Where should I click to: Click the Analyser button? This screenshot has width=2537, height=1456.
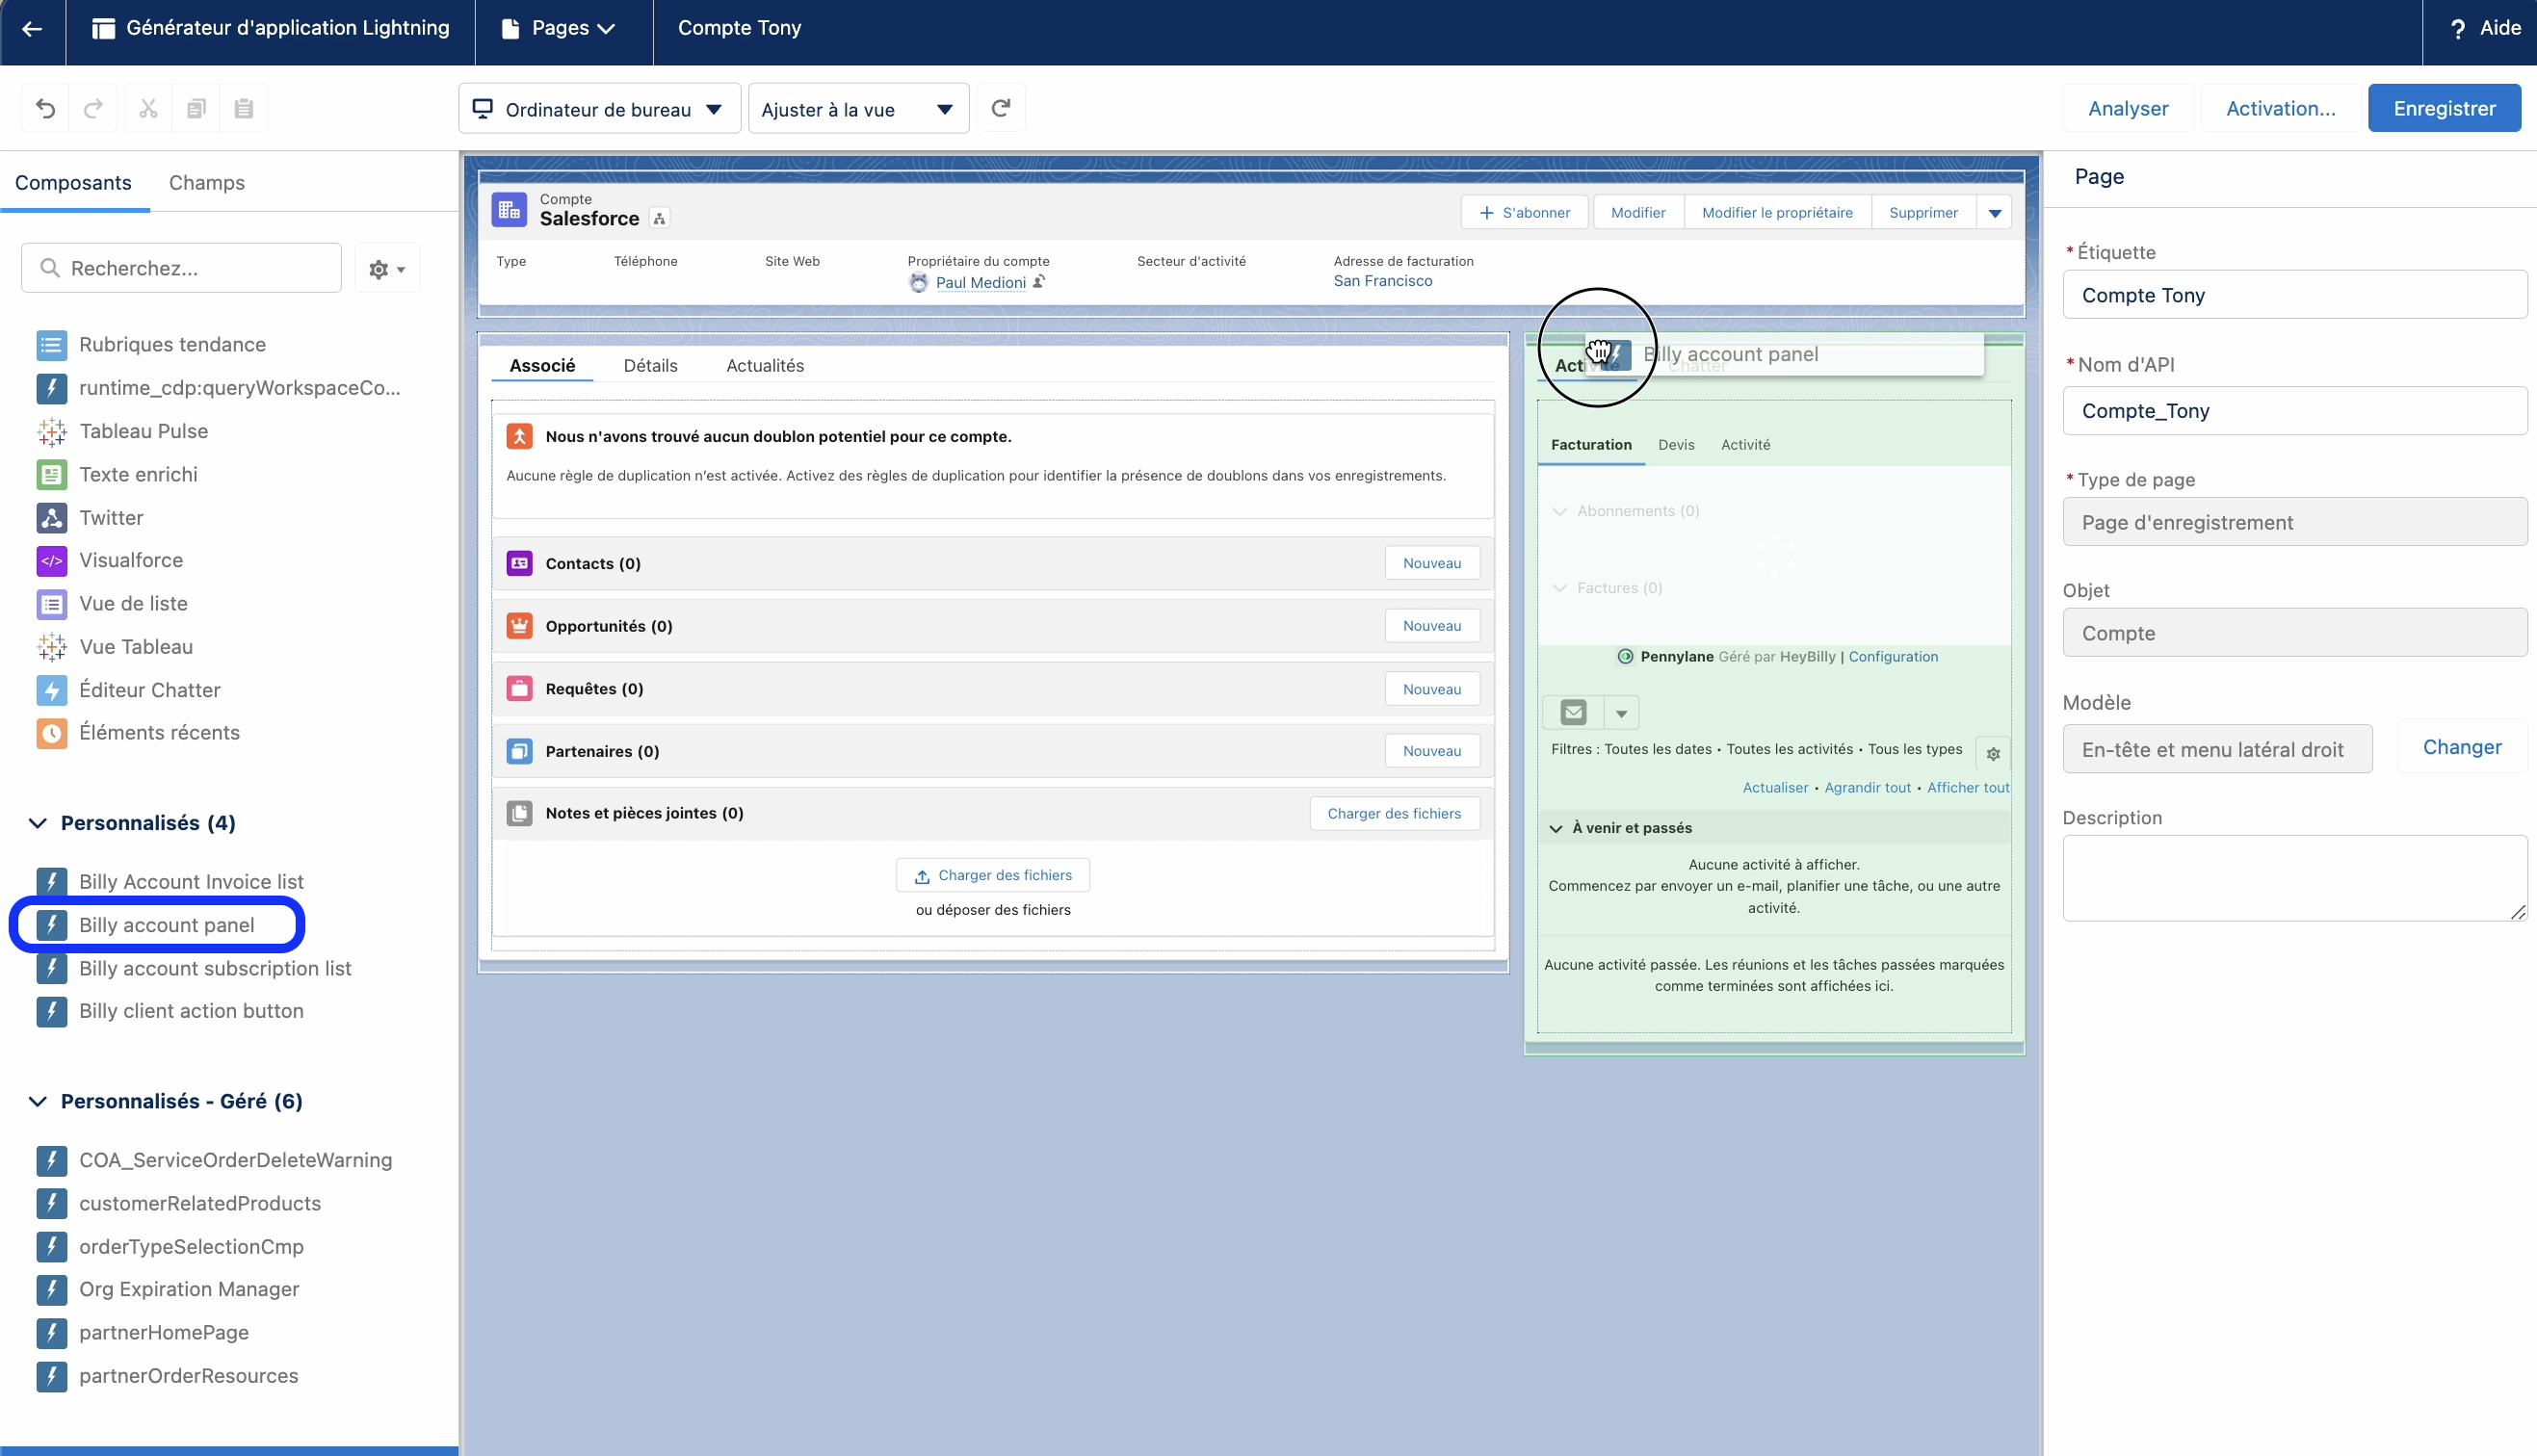pos(2128,109)
